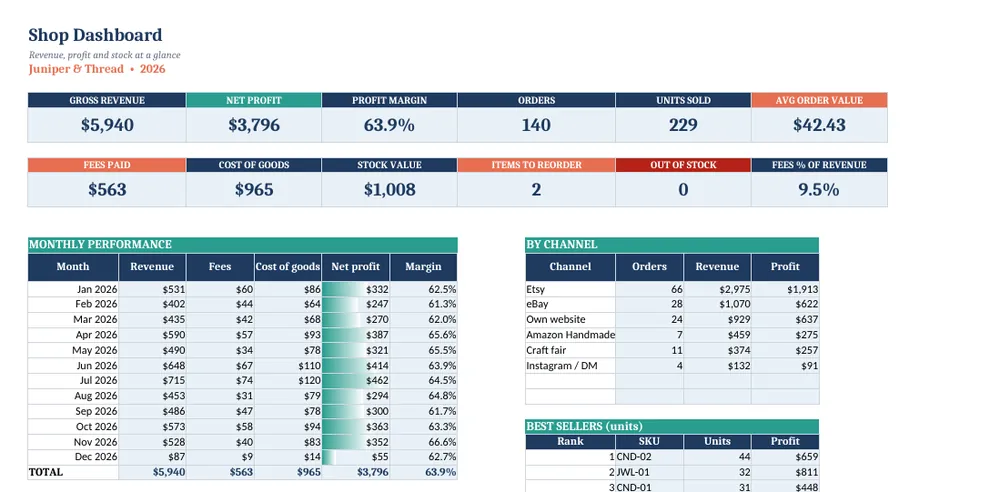This screenshot has width=1000, height=492.
Task: Select Sep 2026 net profit cell $300
Action: click(x=356, y=412)
